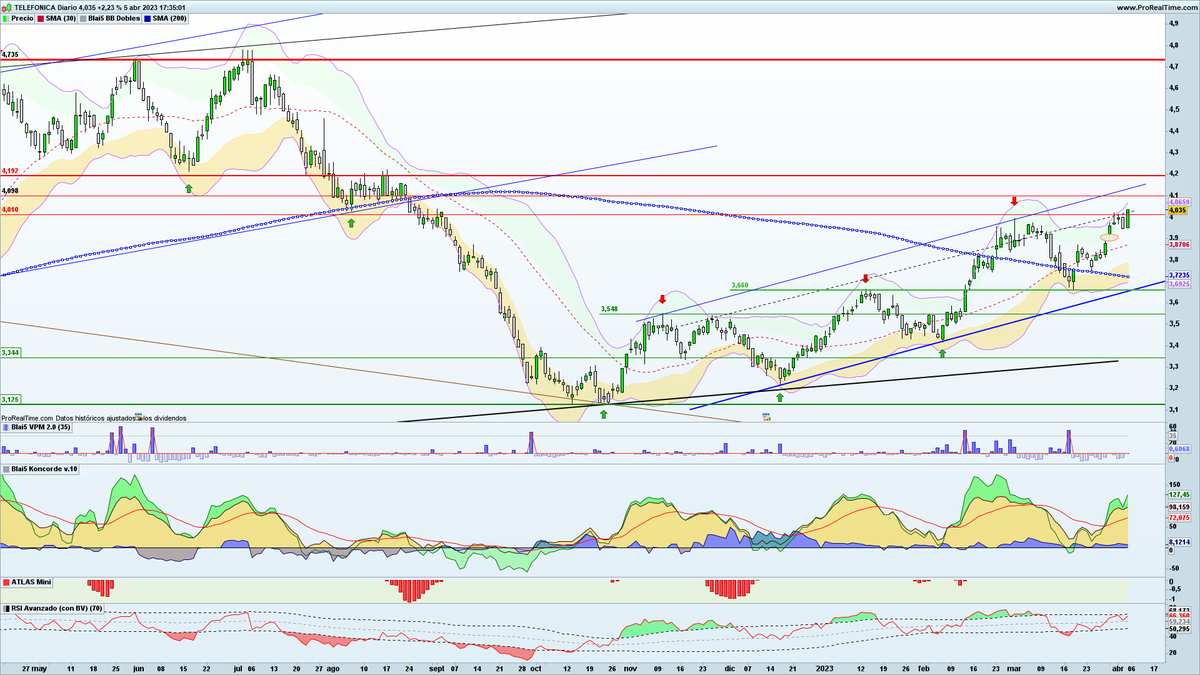Click the red down arrow near the January peak
1200x675 pixels.
pos(865,278)
